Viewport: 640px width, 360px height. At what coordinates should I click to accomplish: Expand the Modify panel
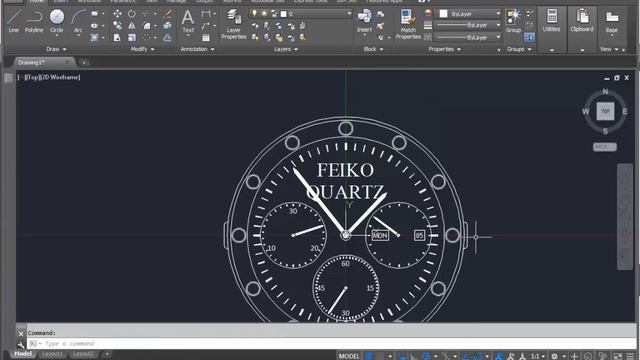(142, 49)
